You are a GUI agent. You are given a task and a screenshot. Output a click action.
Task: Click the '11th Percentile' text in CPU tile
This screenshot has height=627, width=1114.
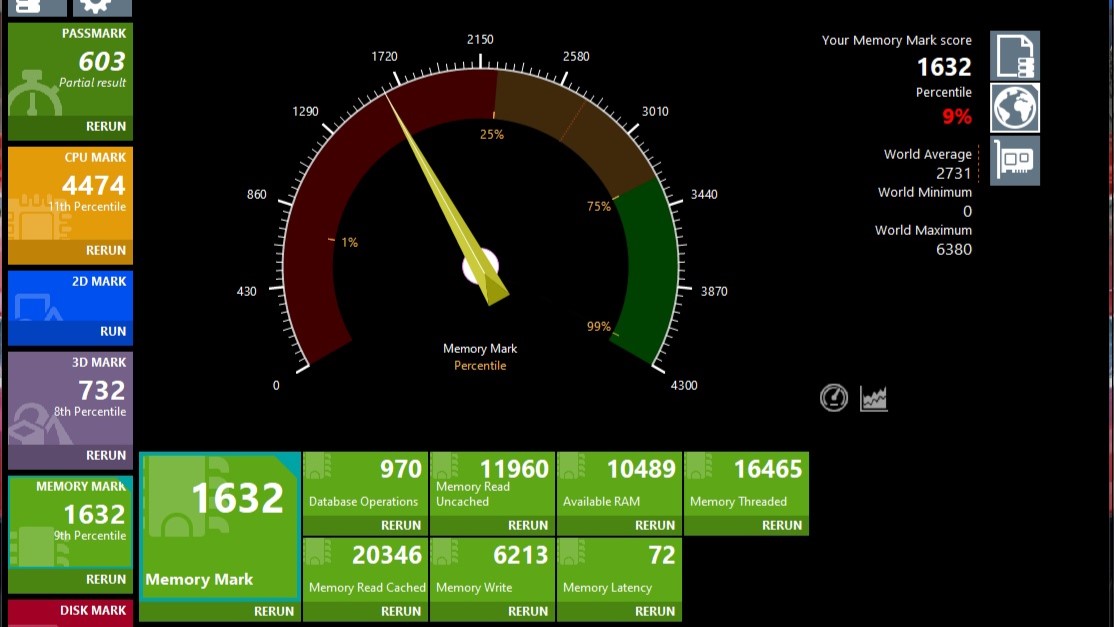pyautogui.click(x=87, y=207)
